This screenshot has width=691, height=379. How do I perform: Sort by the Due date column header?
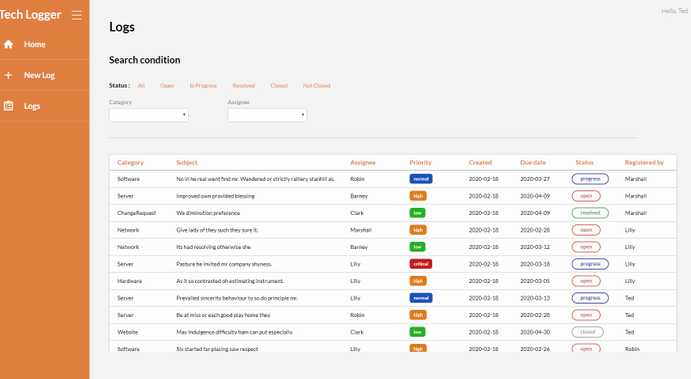[x=533, y=163]
